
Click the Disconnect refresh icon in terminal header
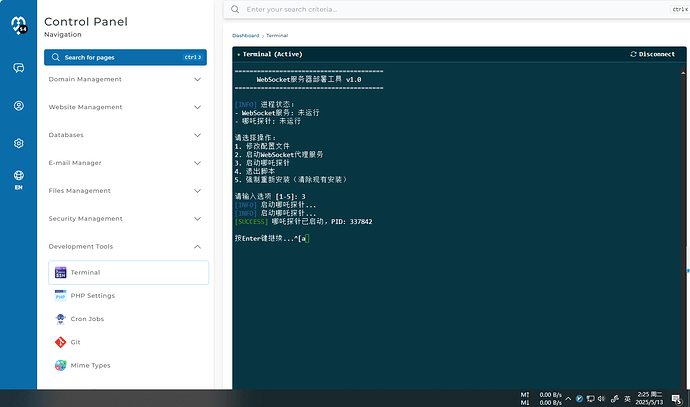[x=633, y=54]
